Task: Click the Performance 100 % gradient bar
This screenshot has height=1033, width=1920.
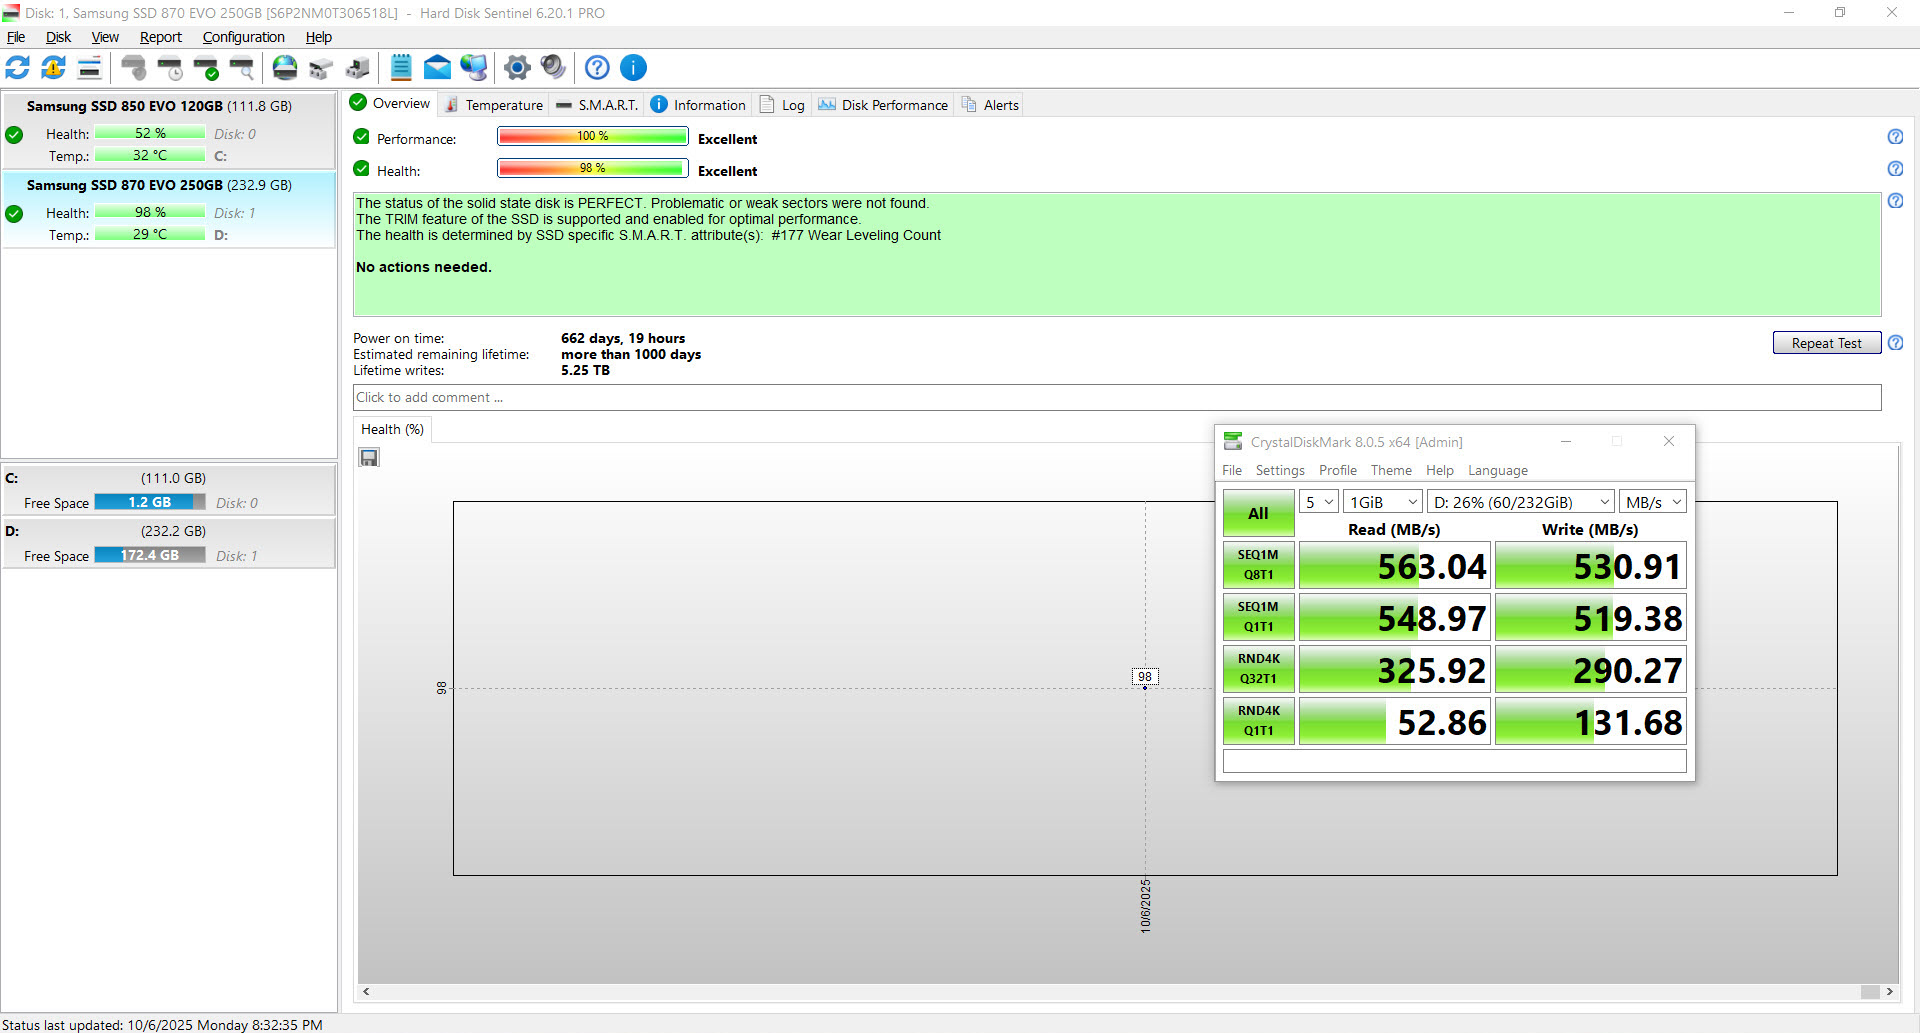Action: click(592, 137)
